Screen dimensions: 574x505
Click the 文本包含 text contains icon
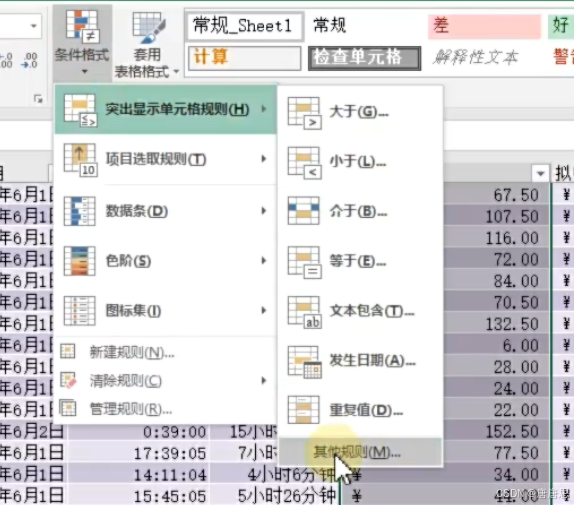click(305, 312)
